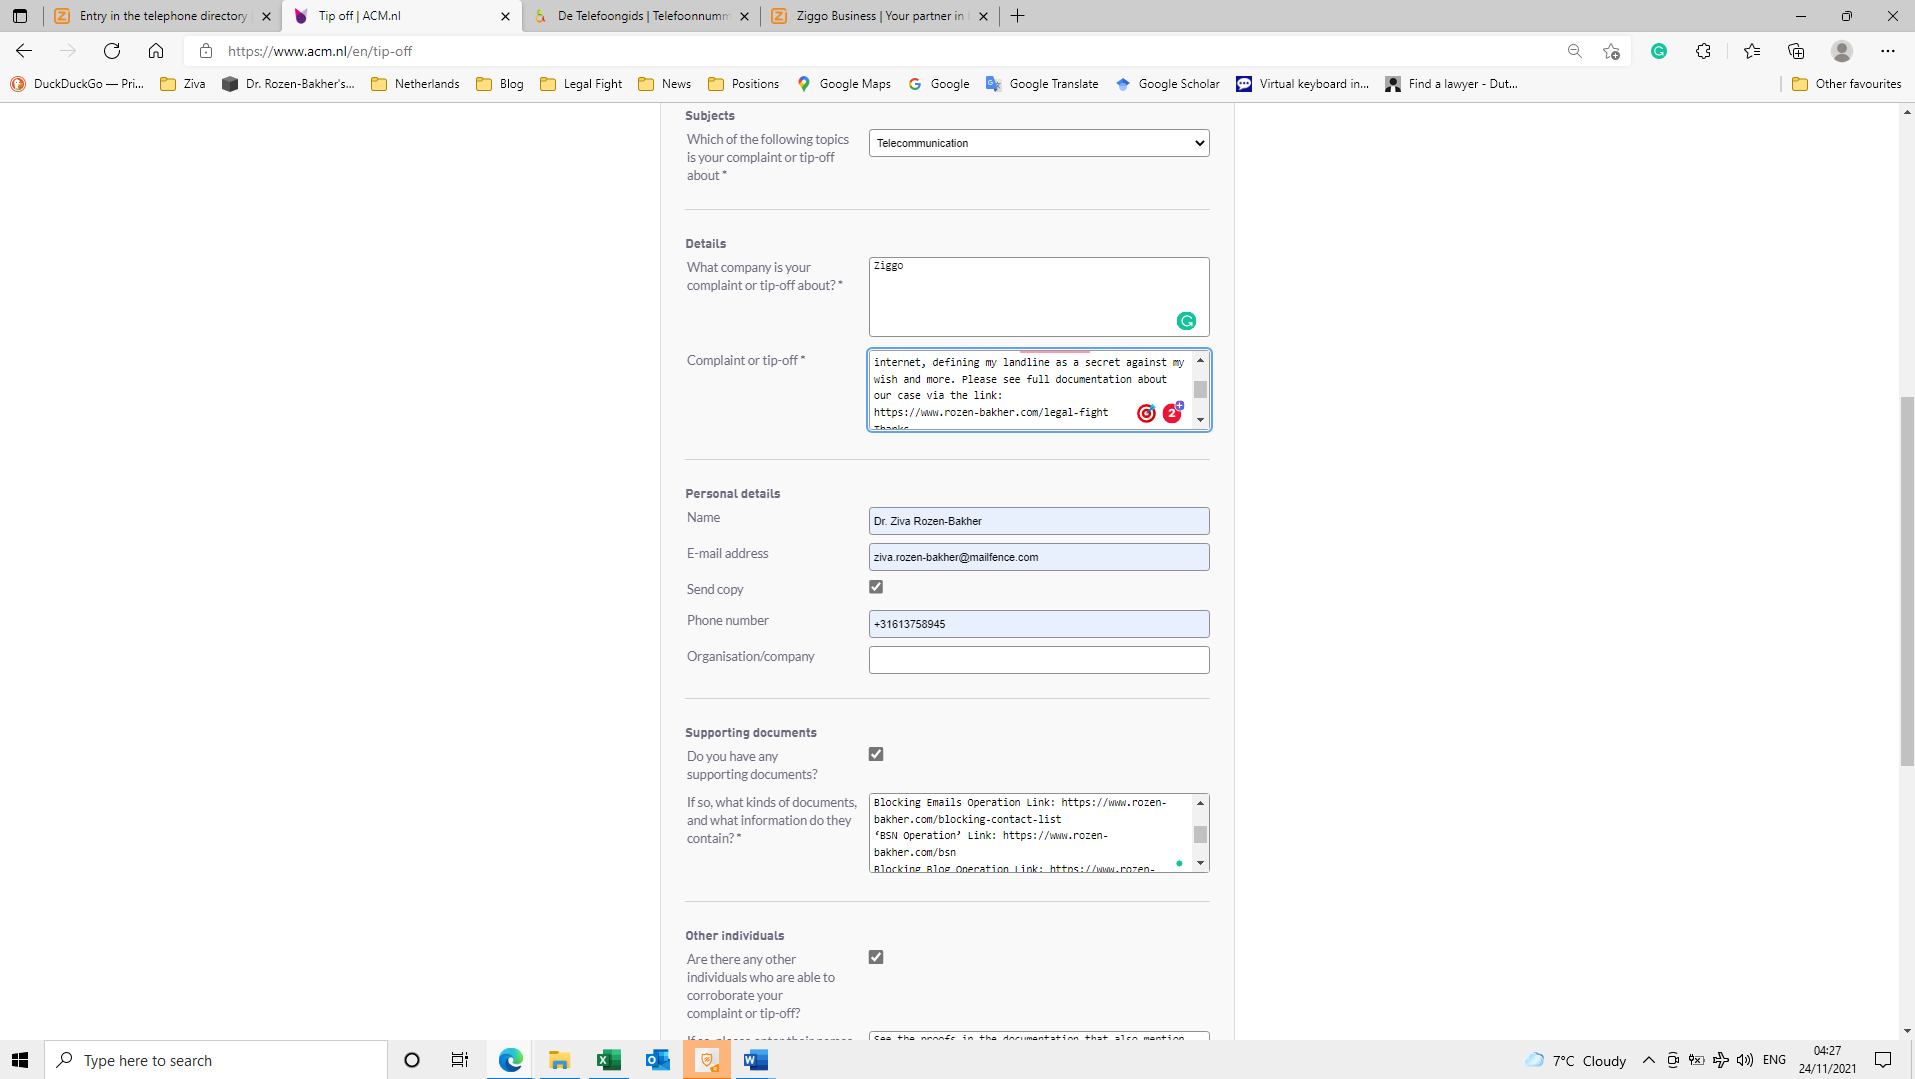This screenshot has width=1915, height=1079.
Task: Uncheck the Send copy checkbox
Action: pos(876,587)
